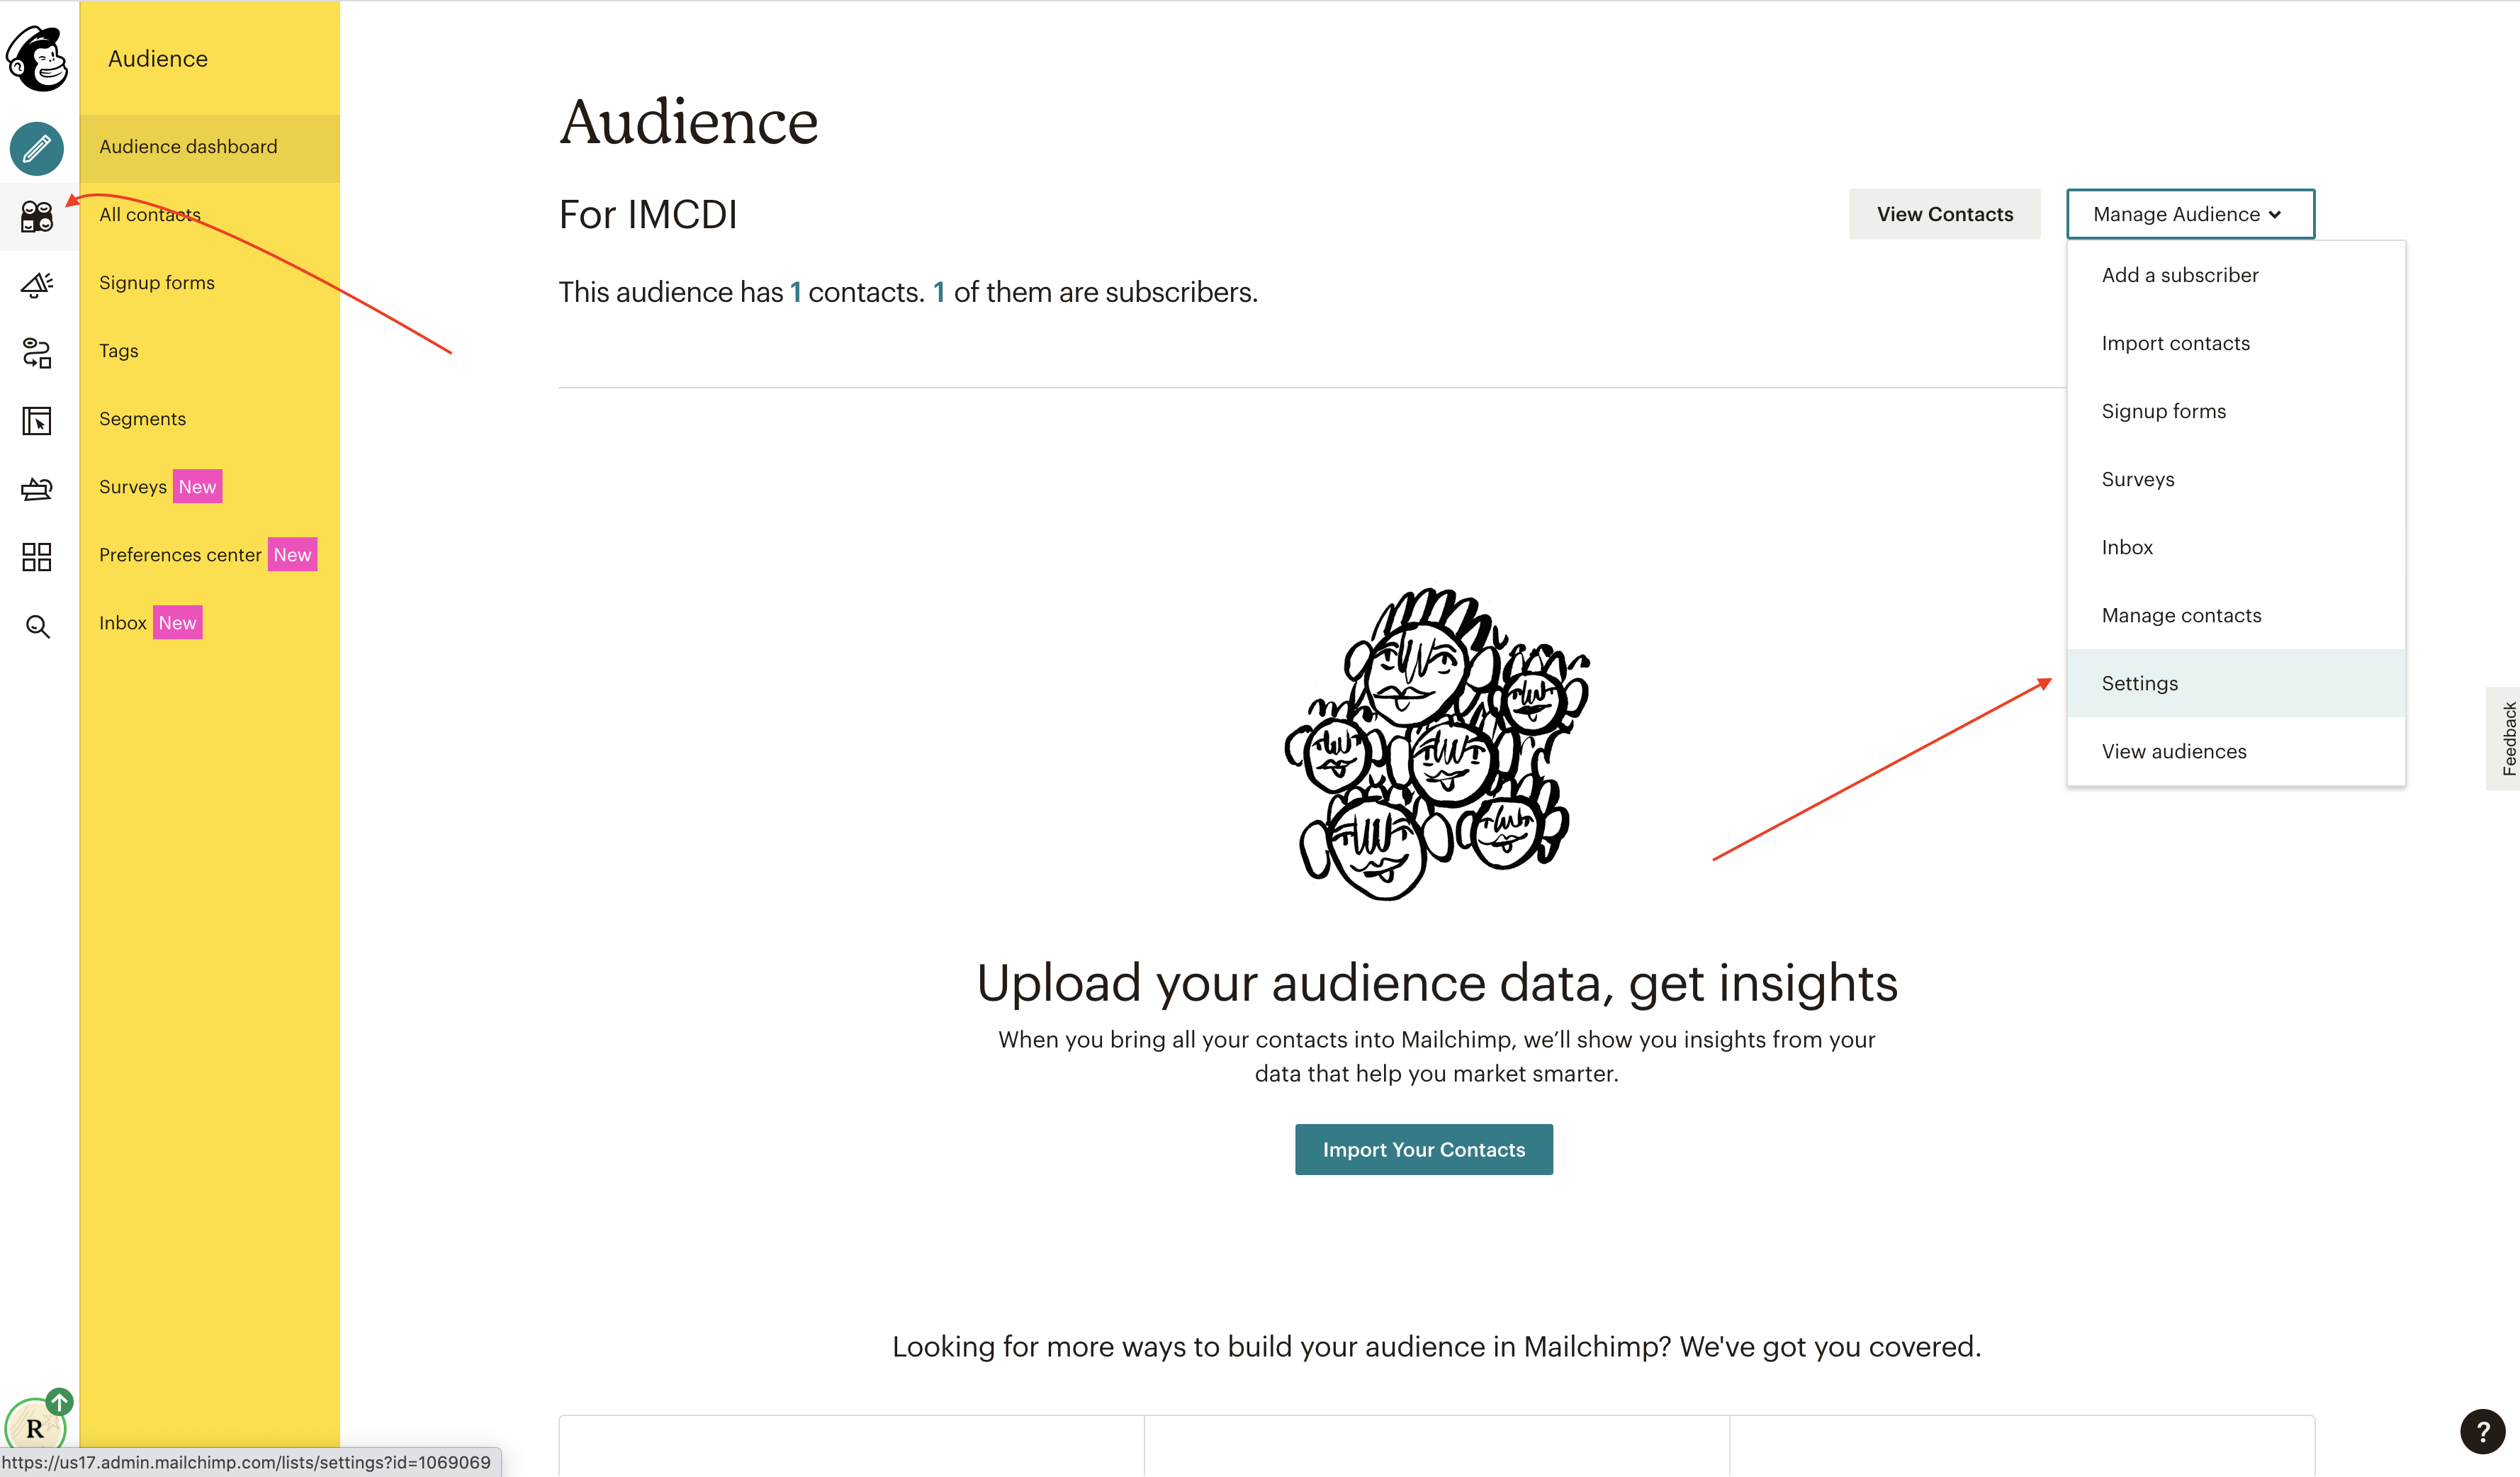Open the Content studio icon

click(37, 489)
